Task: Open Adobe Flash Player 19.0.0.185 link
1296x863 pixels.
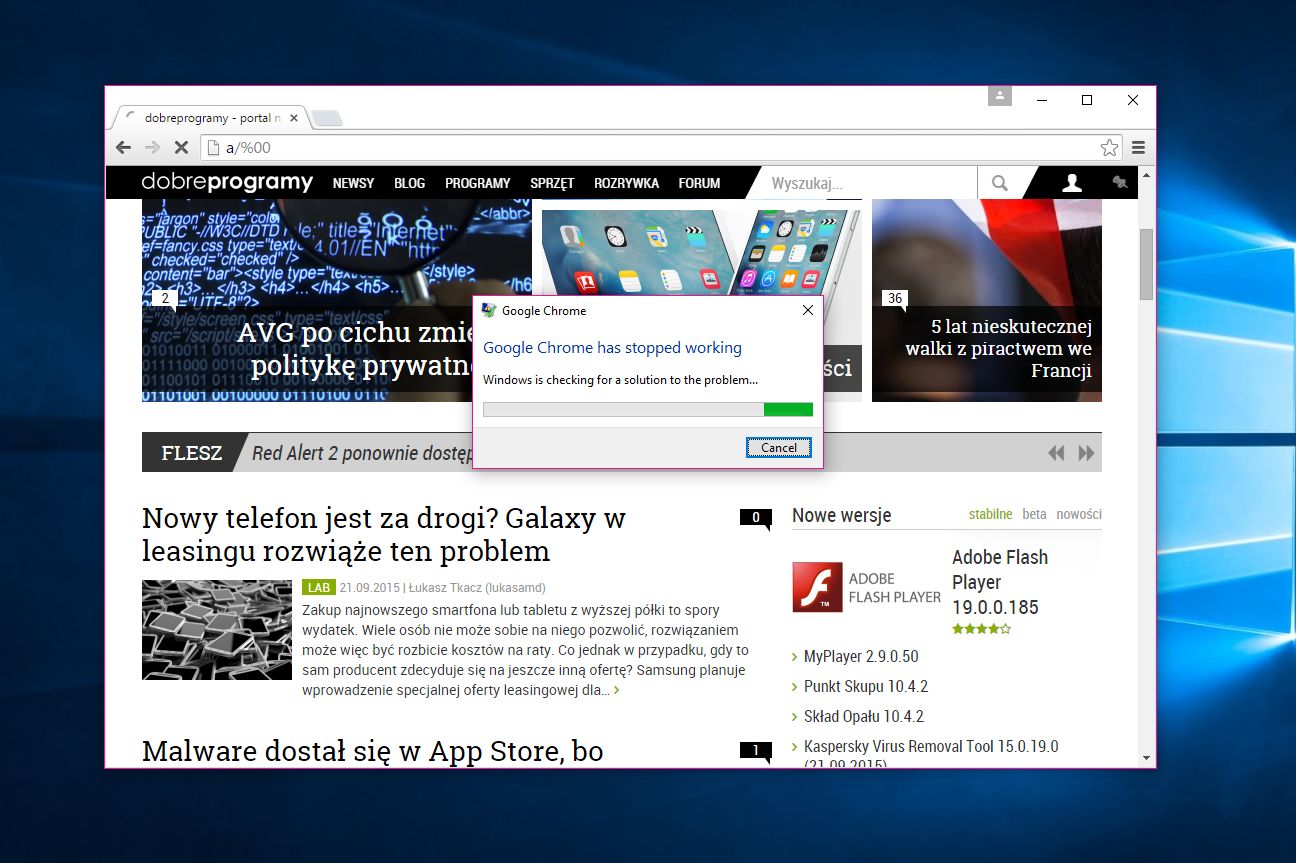Action: coord(1000,582)
